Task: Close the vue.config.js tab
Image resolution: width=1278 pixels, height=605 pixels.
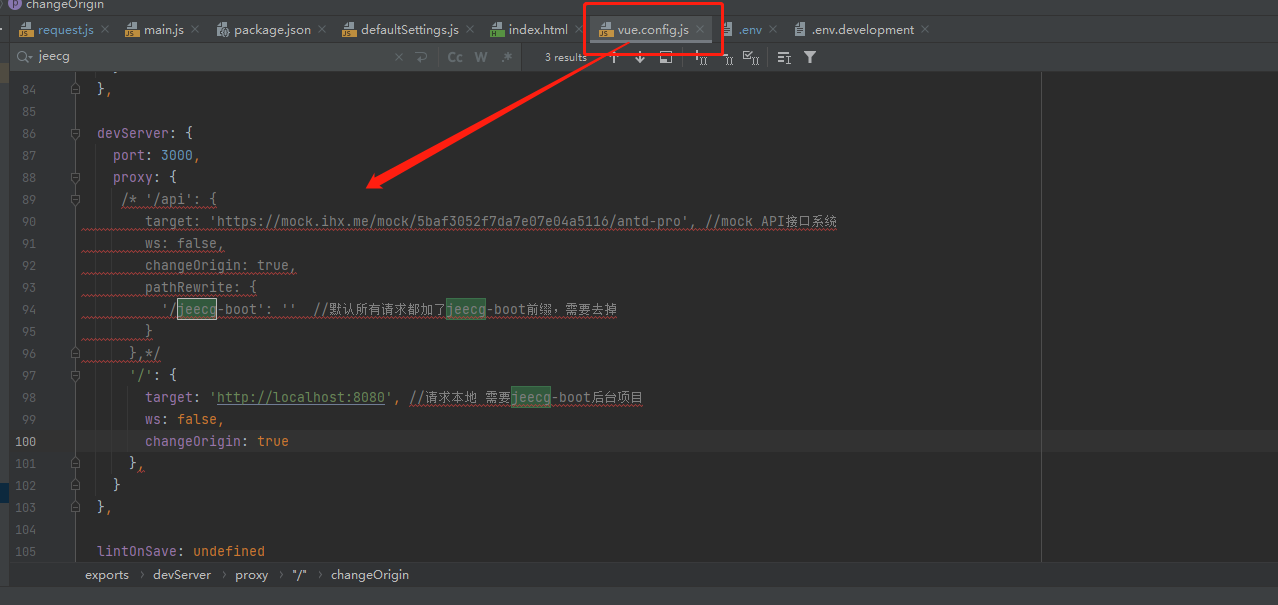Action: click(700, 30)
